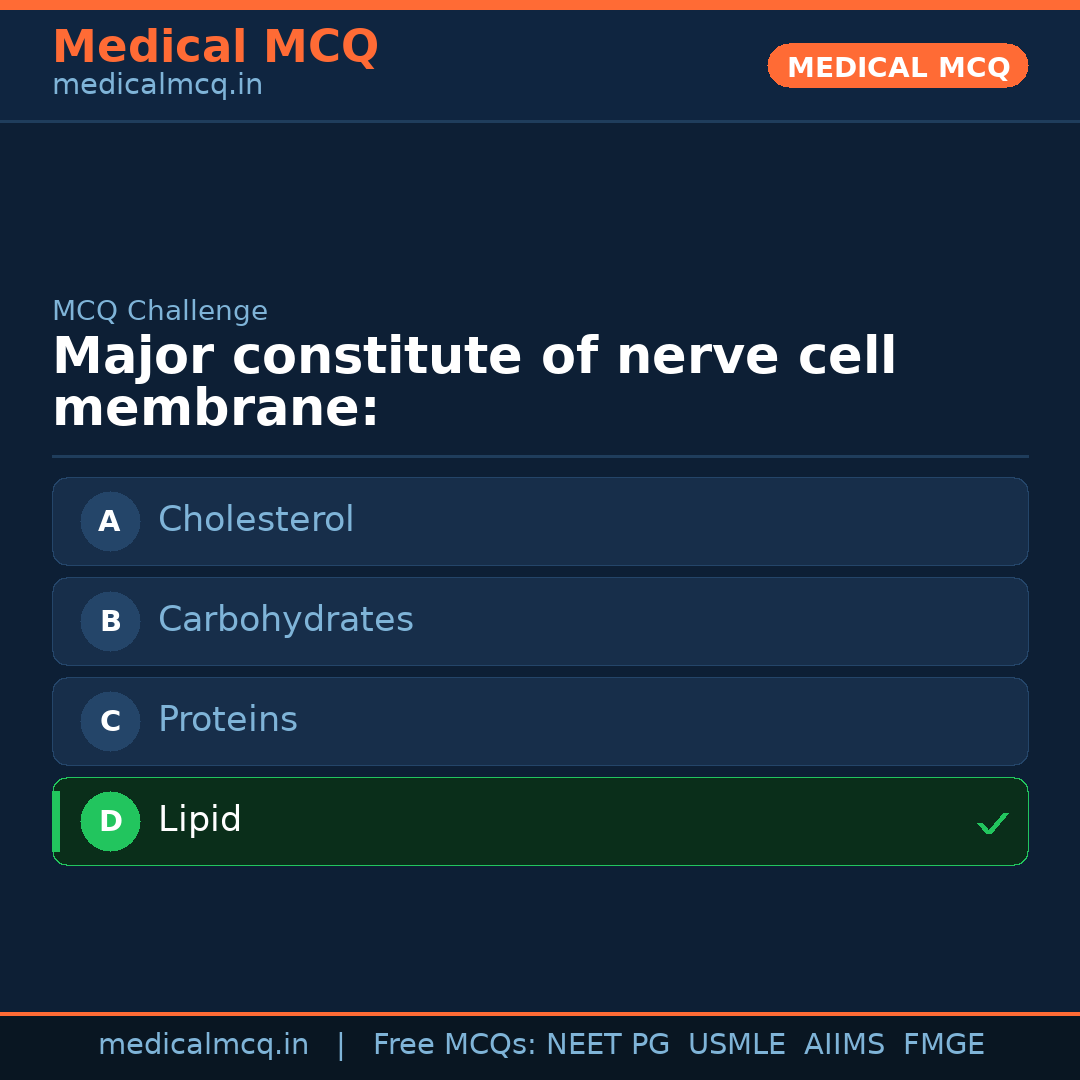Click the question text about nerve cell membrane

pos(474,382)
